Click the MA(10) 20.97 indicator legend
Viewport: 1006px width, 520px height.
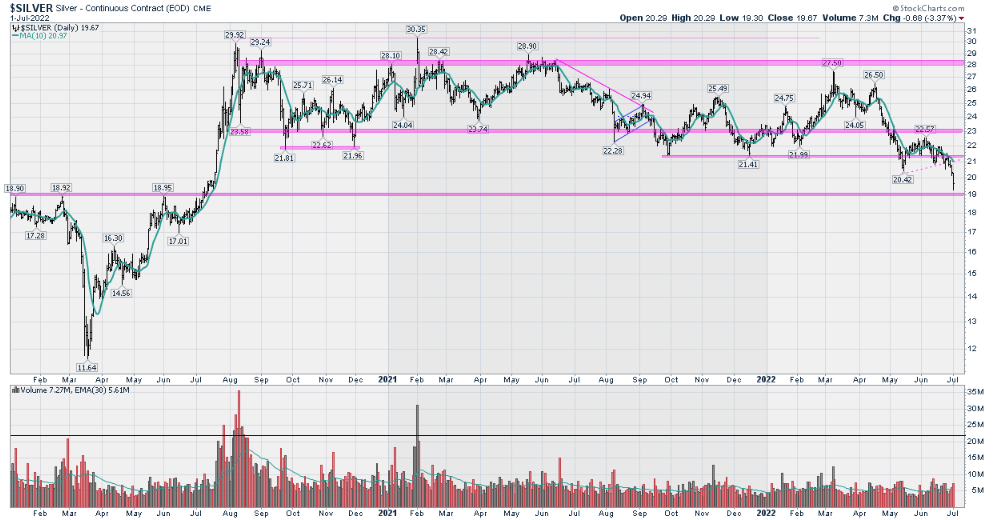coord(43,37)
